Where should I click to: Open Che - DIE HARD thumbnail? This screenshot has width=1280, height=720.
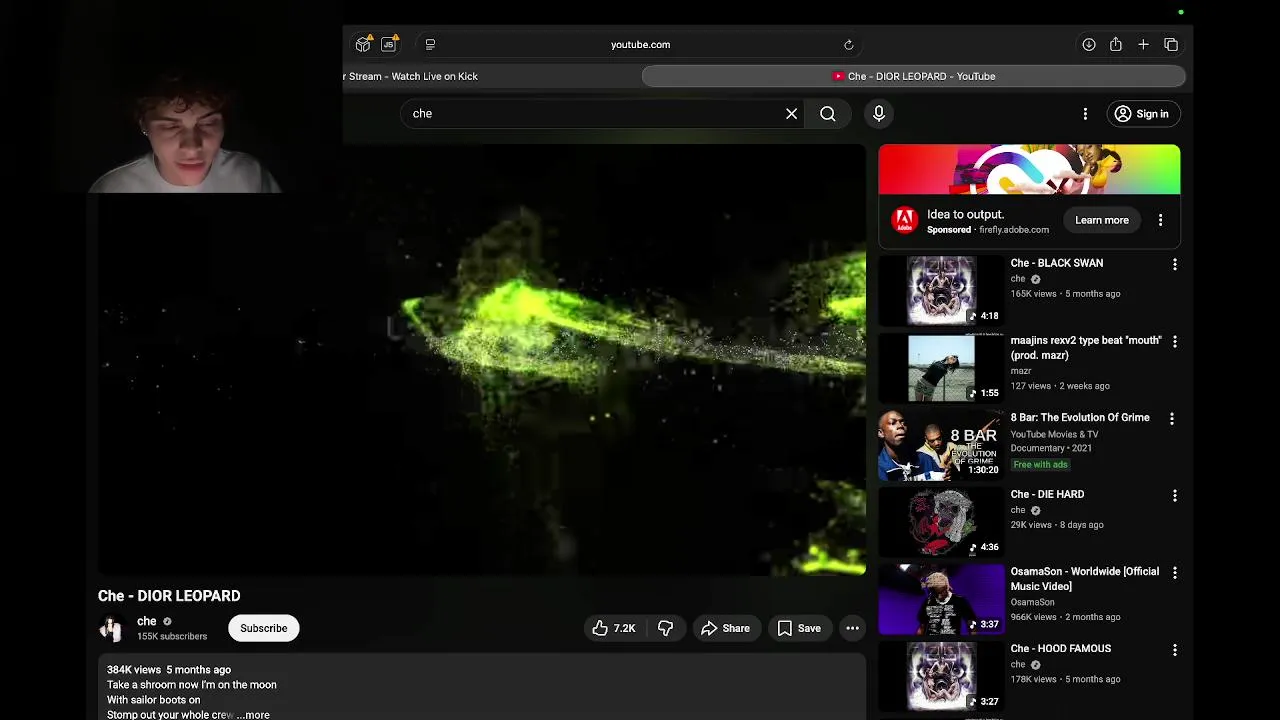(941, 522)
